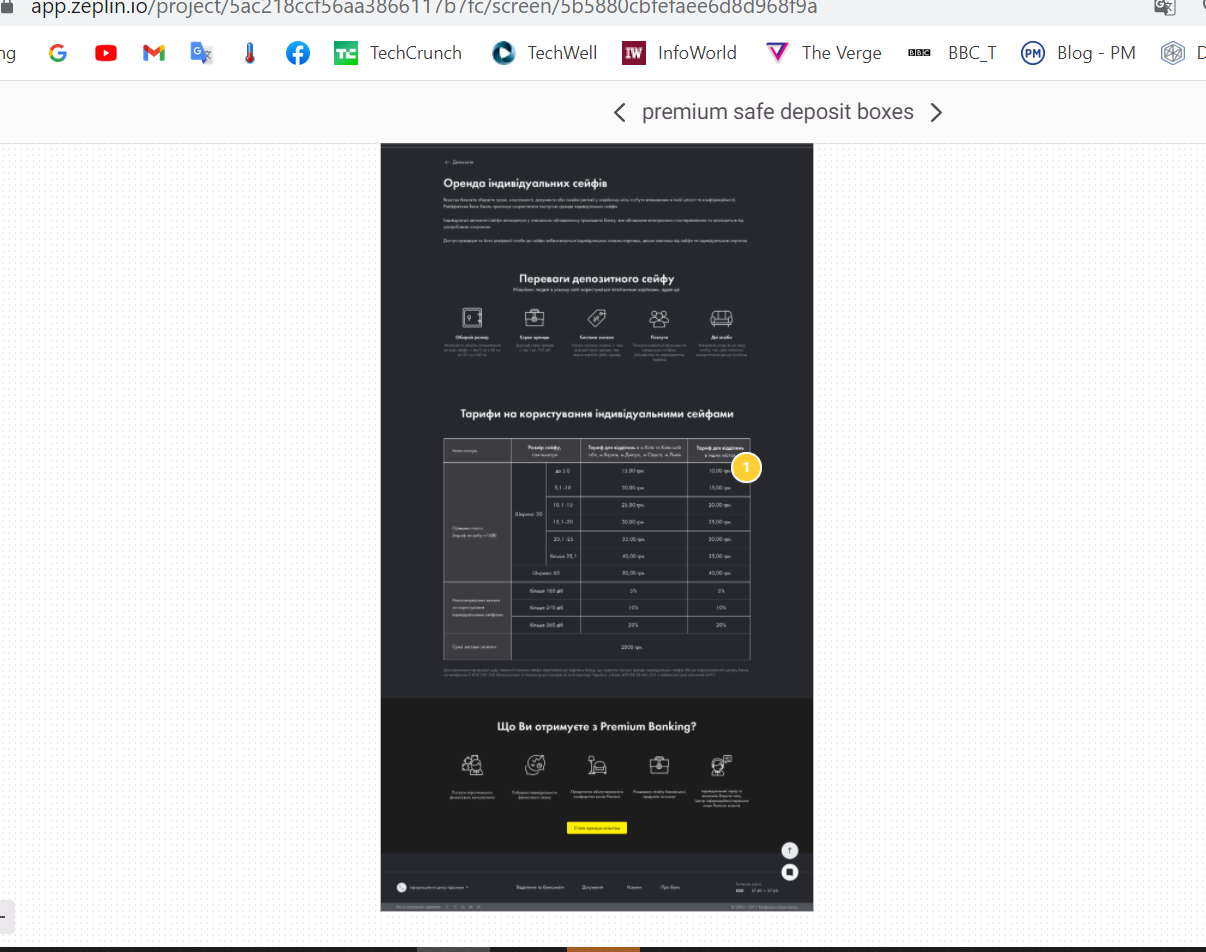Viewport: 1206px width, 952px height.
Task: Click the yellow button in the mockup
Action: click(596, 828)
